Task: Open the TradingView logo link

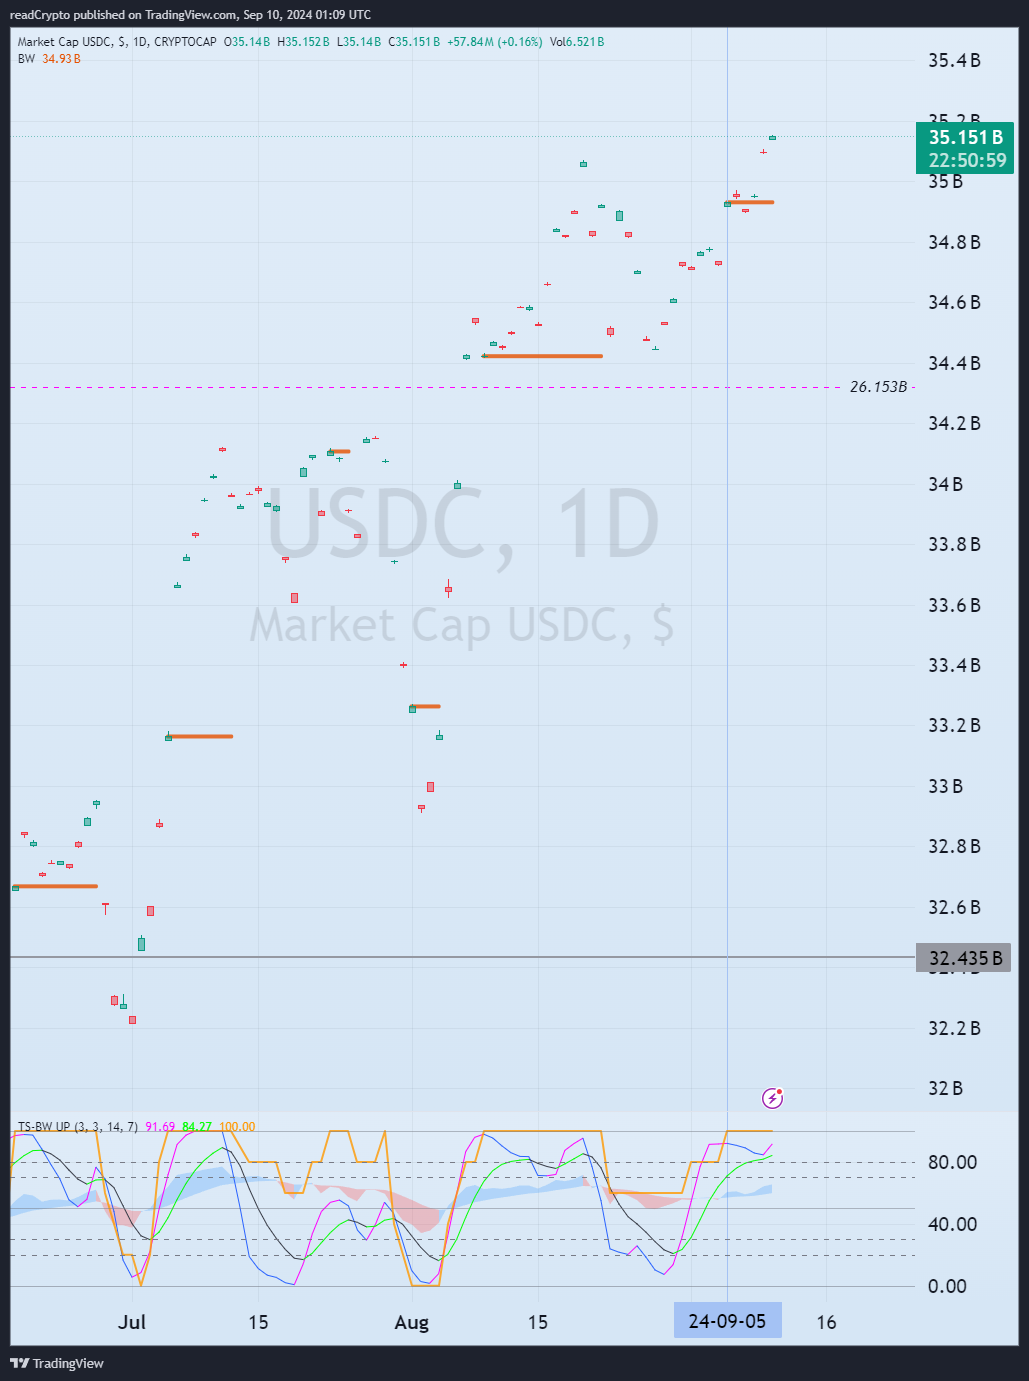Action: click(x=57, y=1363)
